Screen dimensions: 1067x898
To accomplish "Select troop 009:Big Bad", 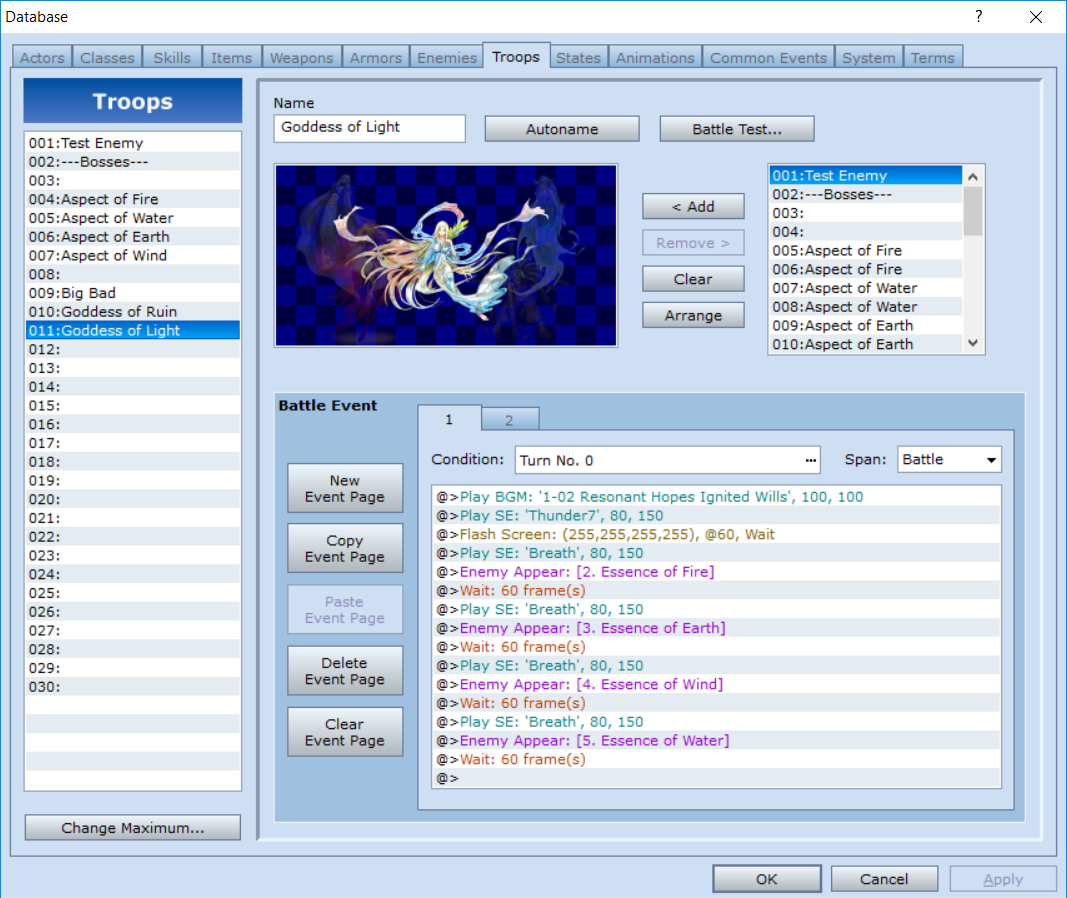I will [133, 293].
